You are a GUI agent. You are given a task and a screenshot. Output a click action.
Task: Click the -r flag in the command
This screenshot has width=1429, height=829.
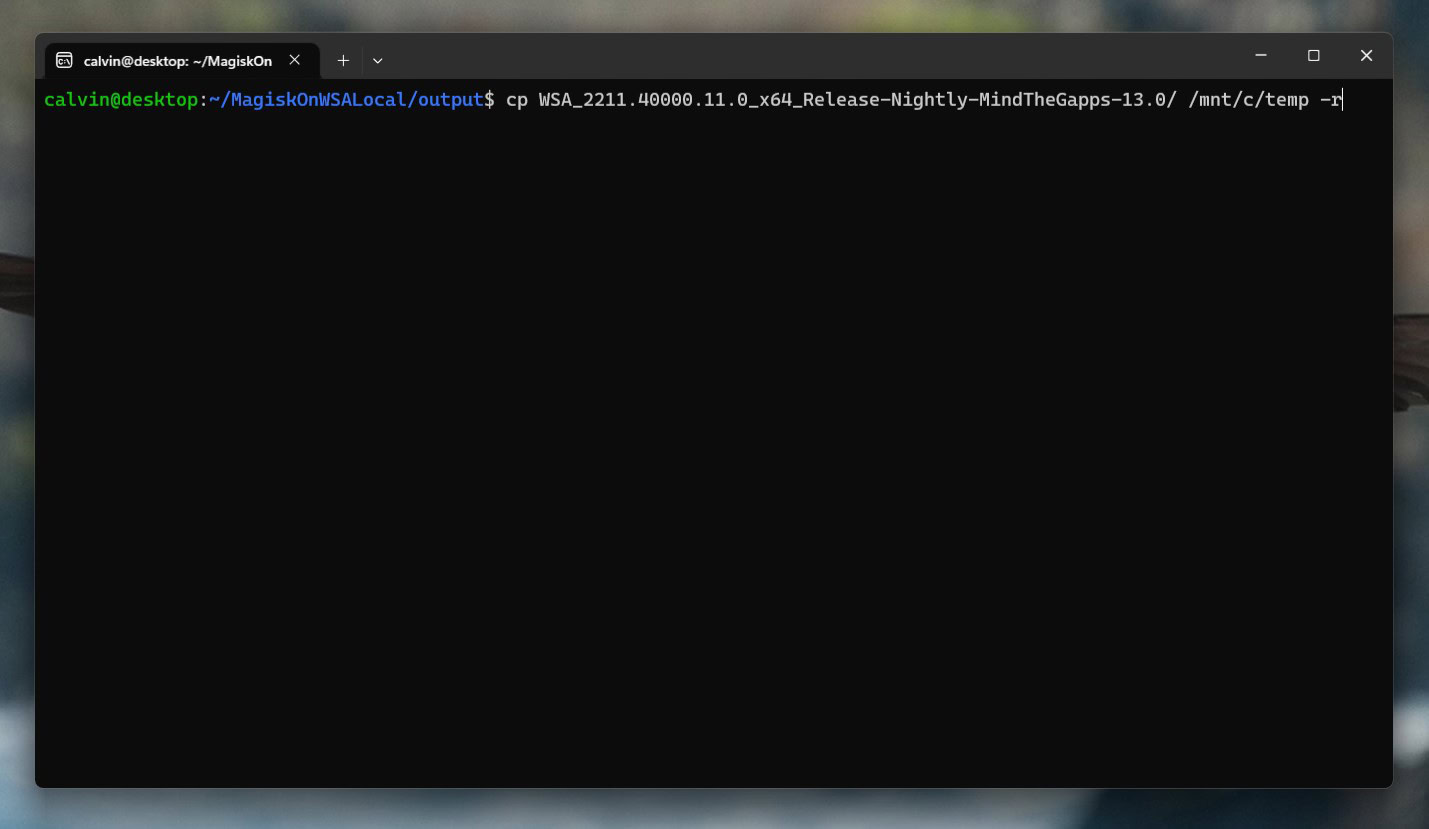(x=1330, y=100)
